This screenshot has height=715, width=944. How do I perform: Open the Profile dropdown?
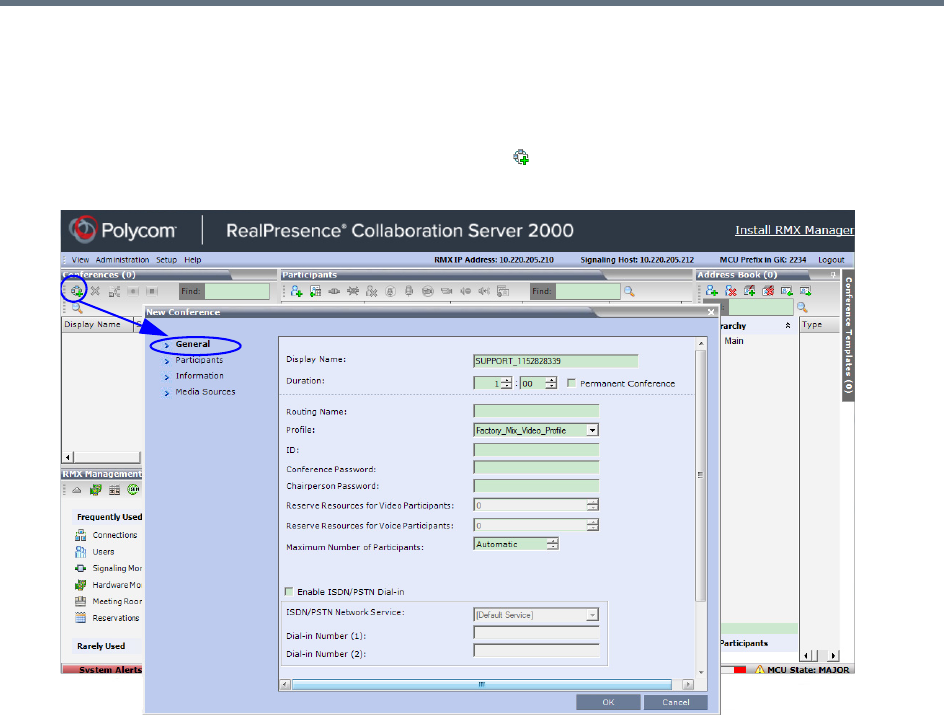[x=592, y=430]
